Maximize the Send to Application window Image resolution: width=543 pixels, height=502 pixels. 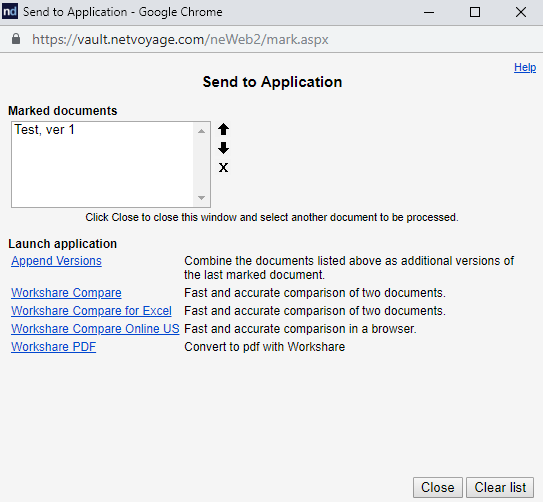pyautogui.click(x=475, y=12)
